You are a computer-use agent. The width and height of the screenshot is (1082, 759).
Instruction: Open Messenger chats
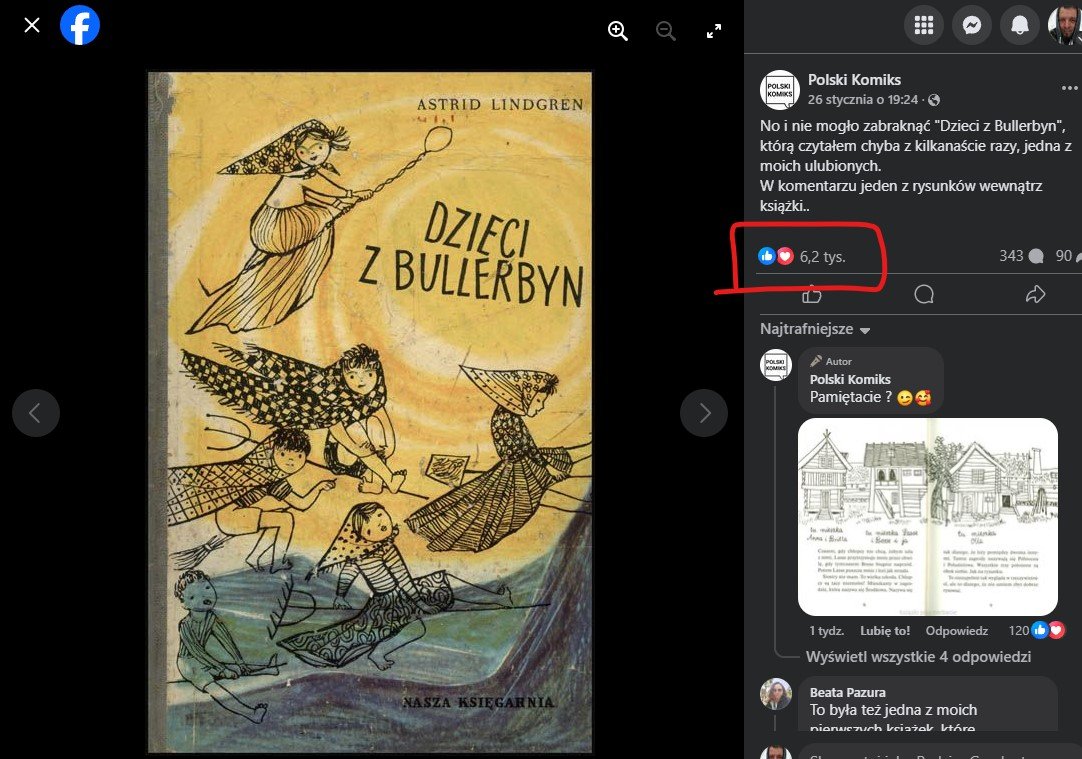coord(972,26)
